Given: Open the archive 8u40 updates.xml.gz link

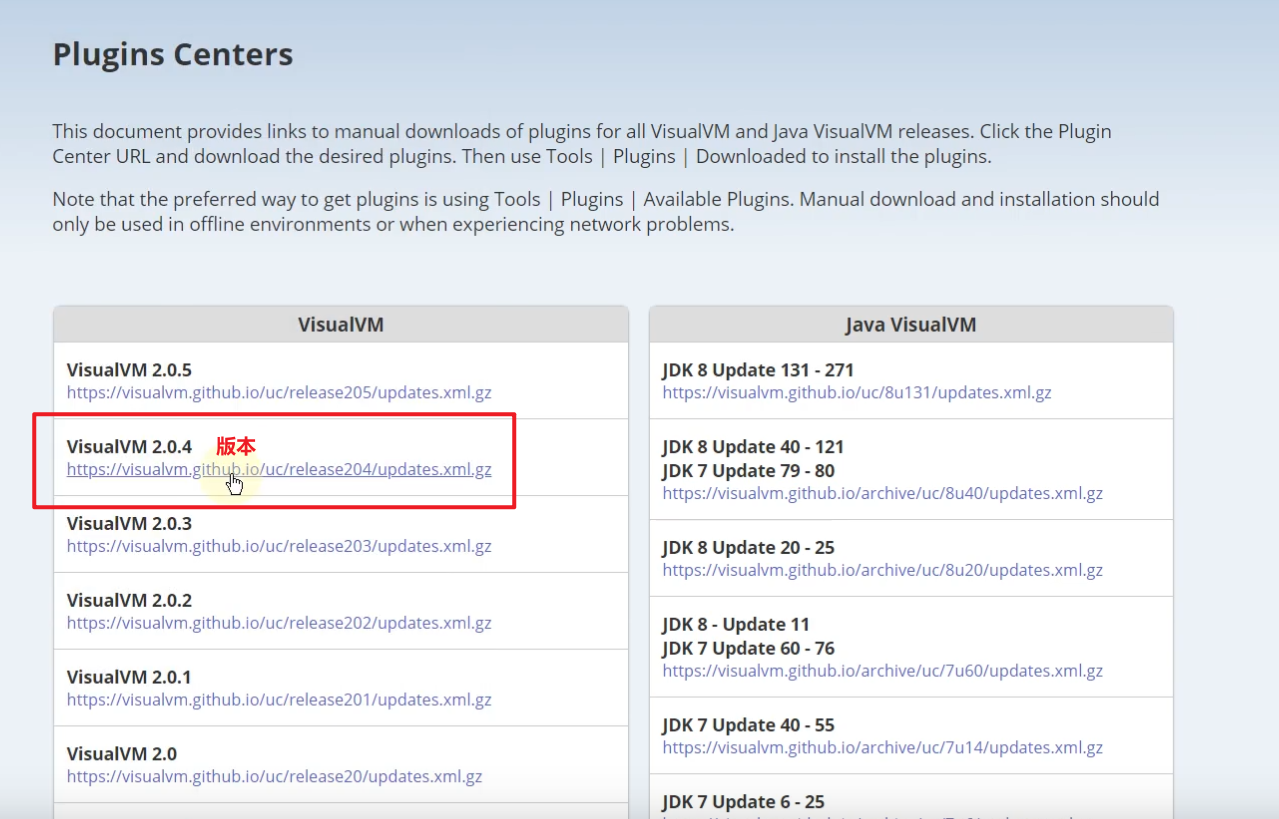Looking at the screenshot, I should (883, 494).
